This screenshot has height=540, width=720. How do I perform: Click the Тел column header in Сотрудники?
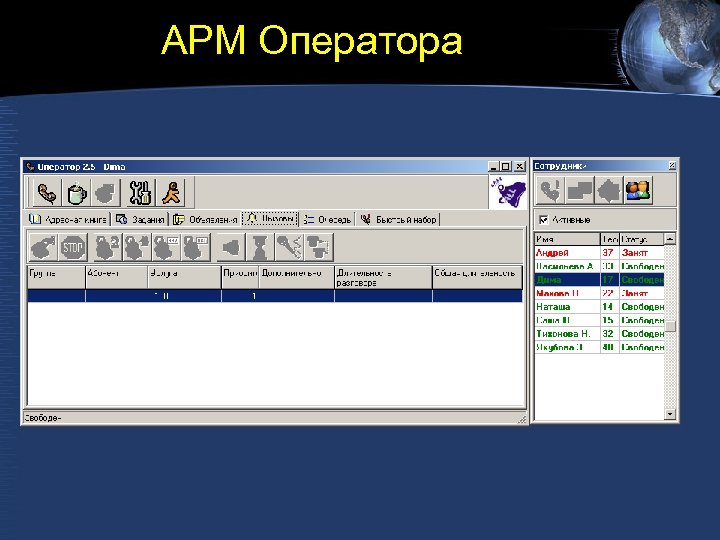pyautogui.click(x=610, y=239)
